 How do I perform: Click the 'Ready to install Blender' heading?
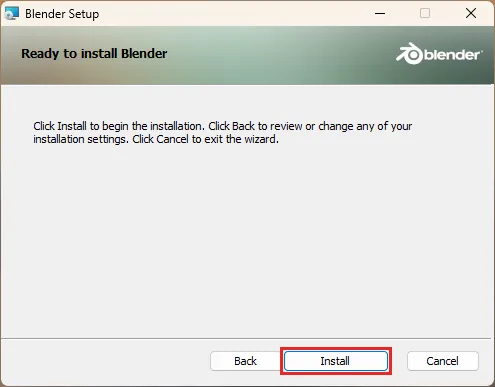click(94, 54)
